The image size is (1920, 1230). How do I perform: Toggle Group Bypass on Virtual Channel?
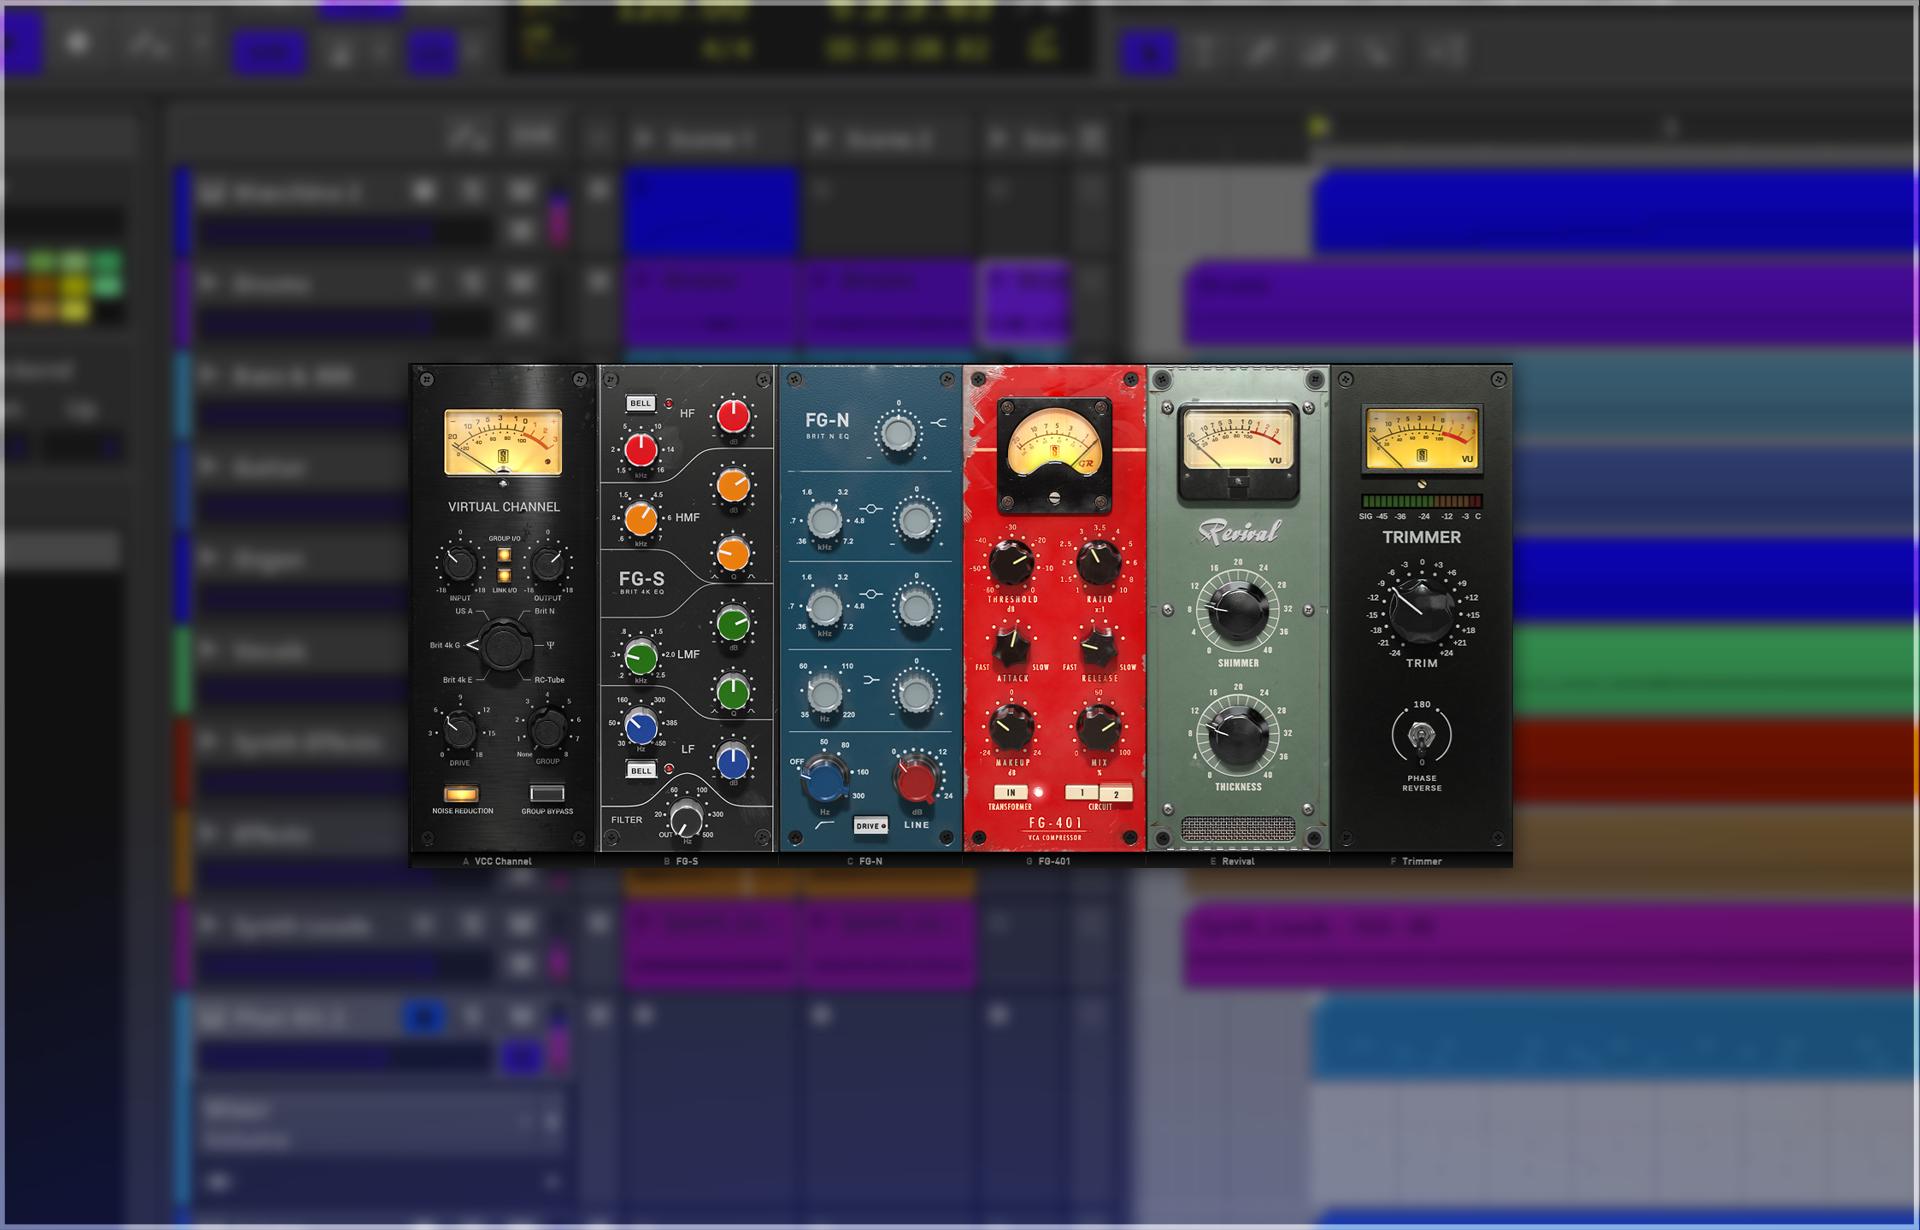(x=547, y=794)
